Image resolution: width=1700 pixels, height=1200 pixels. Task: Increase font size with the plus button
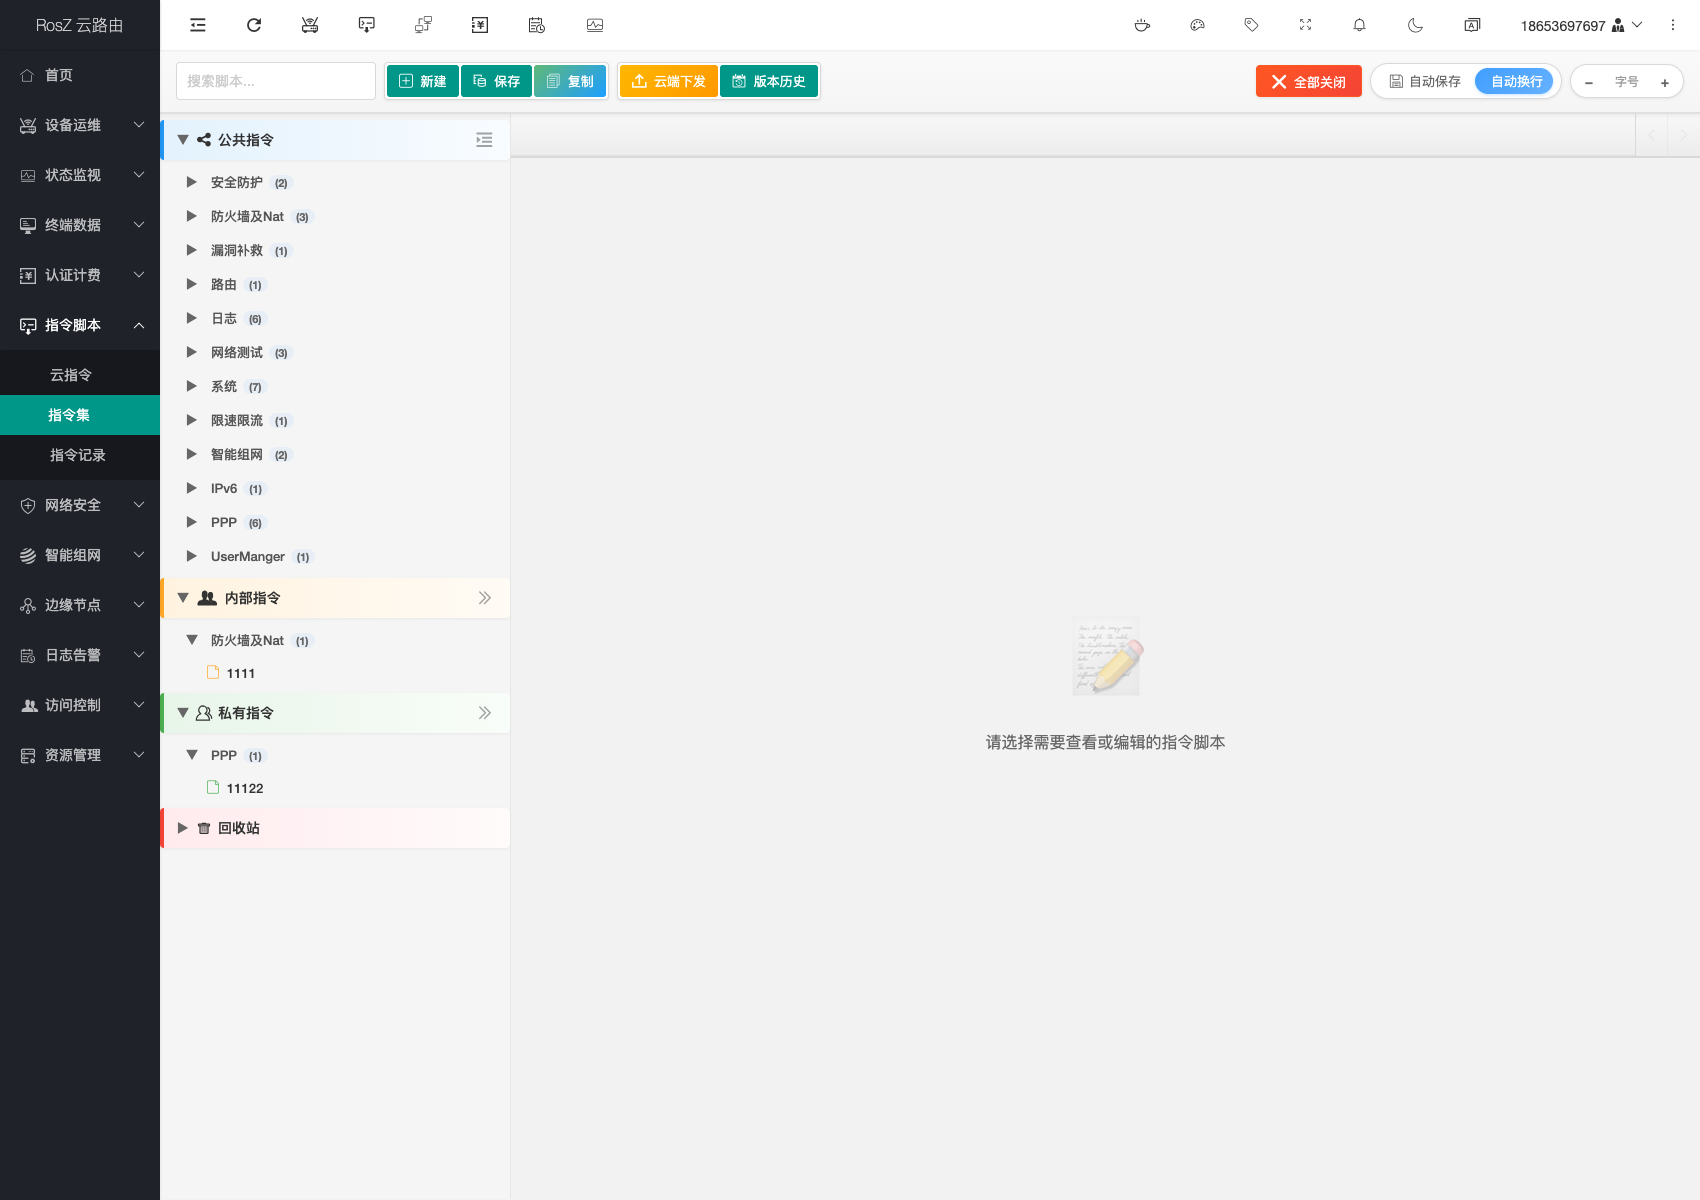coord(1664,82)
